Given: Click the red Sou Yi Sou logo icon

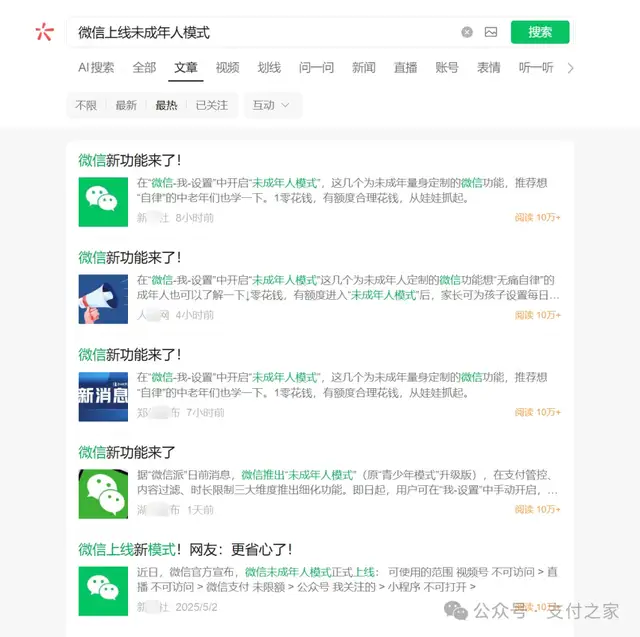Looking at the screenshot, I should (44, 32).
